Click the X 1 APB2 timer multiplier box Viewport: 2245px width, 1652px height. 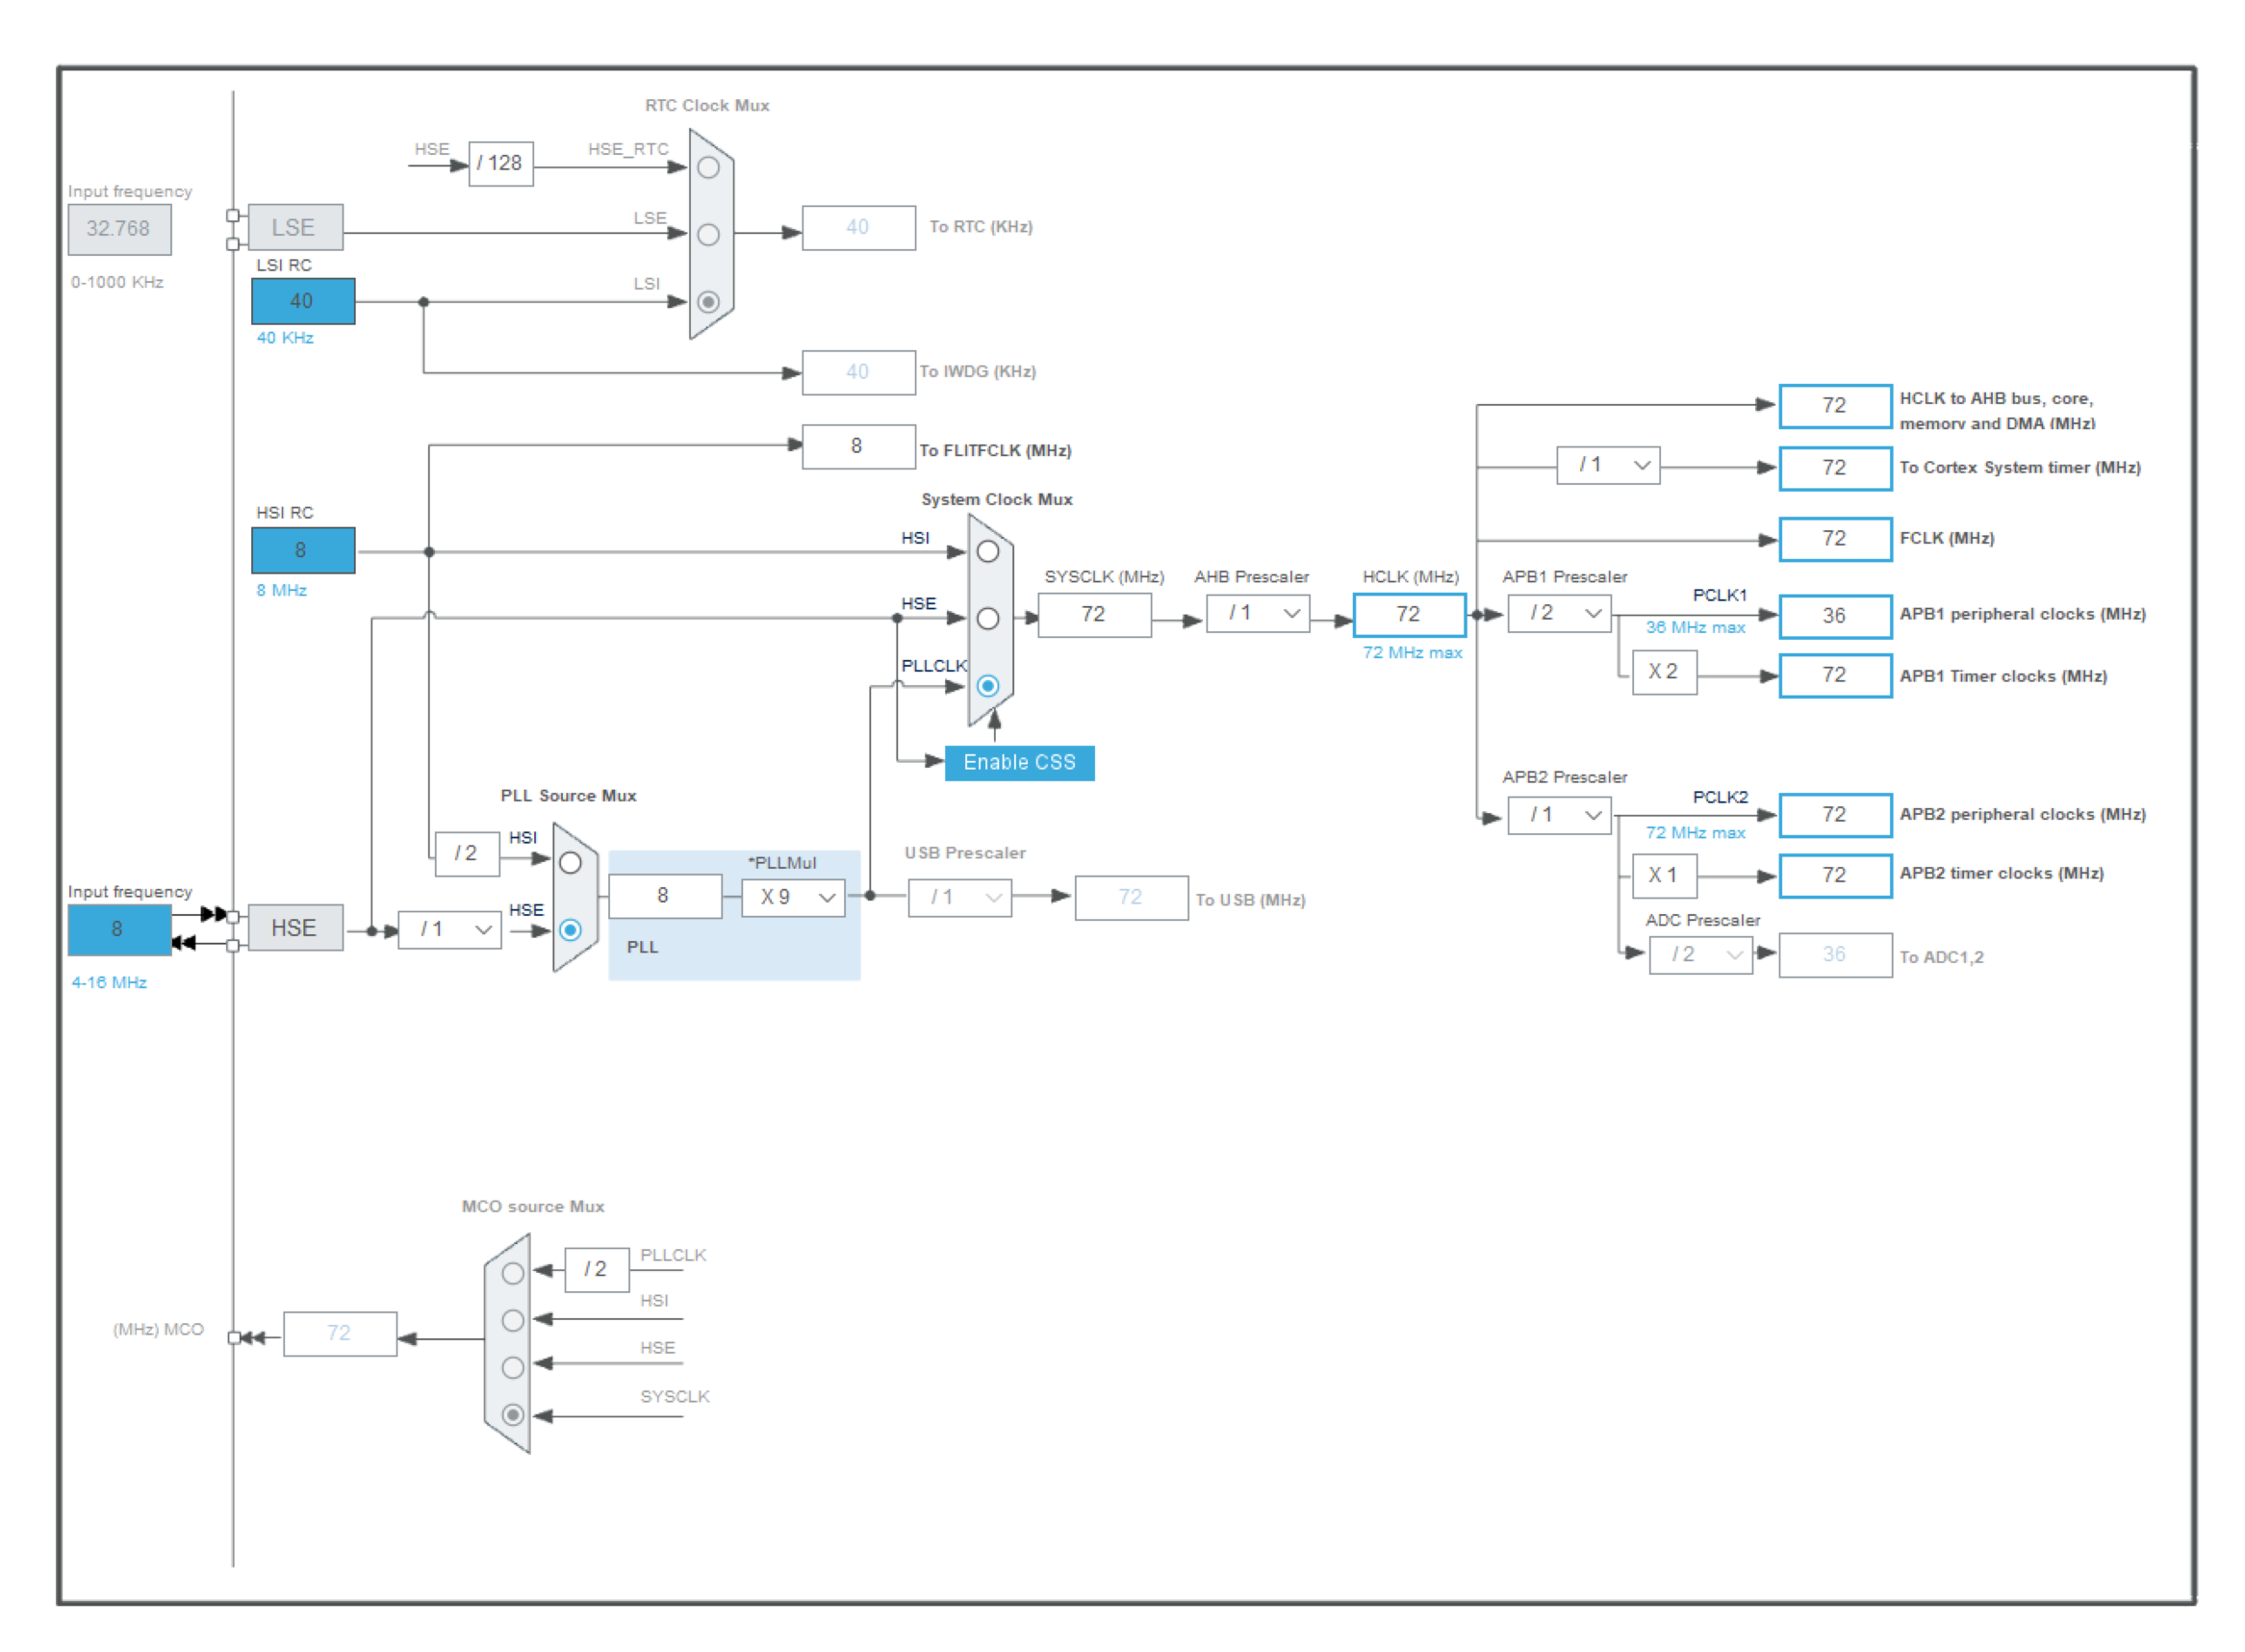(1664, 875)
